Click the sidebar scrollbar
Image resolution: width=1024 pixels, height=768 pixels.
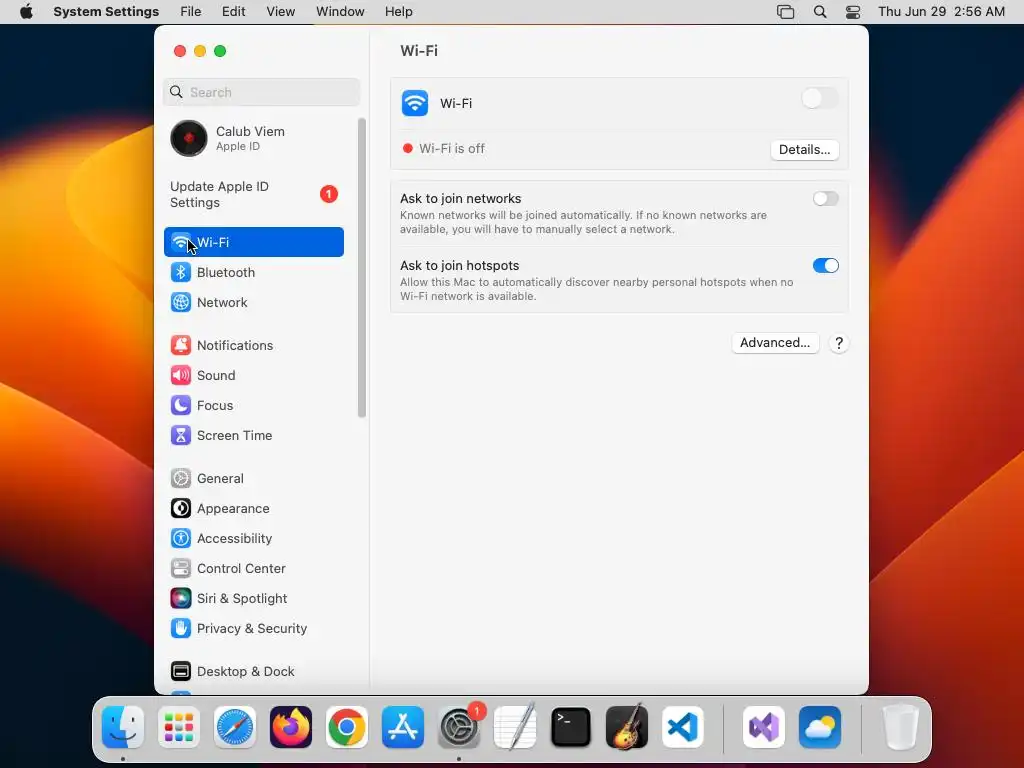(362, 268)
